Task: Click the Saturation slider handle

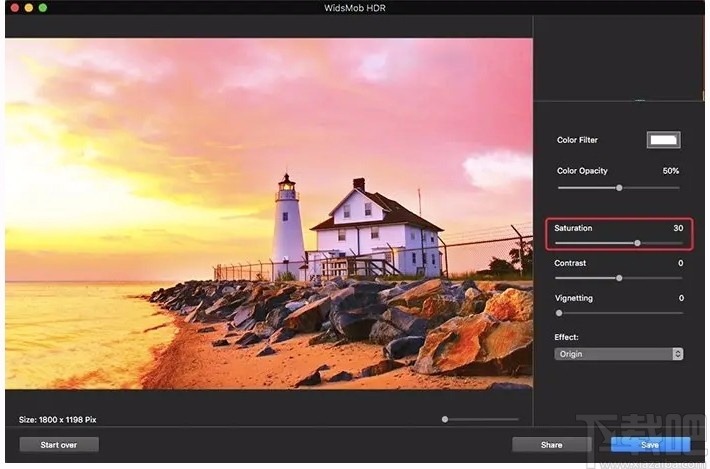Action: pos(638,243)
